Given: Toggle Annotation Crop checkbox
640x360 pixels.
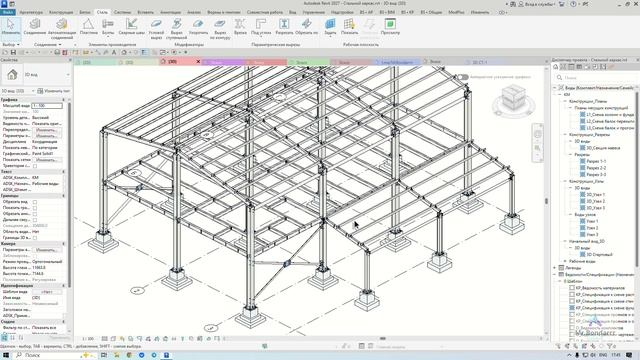Looking at the screenshot, I should tap(35, 214).
